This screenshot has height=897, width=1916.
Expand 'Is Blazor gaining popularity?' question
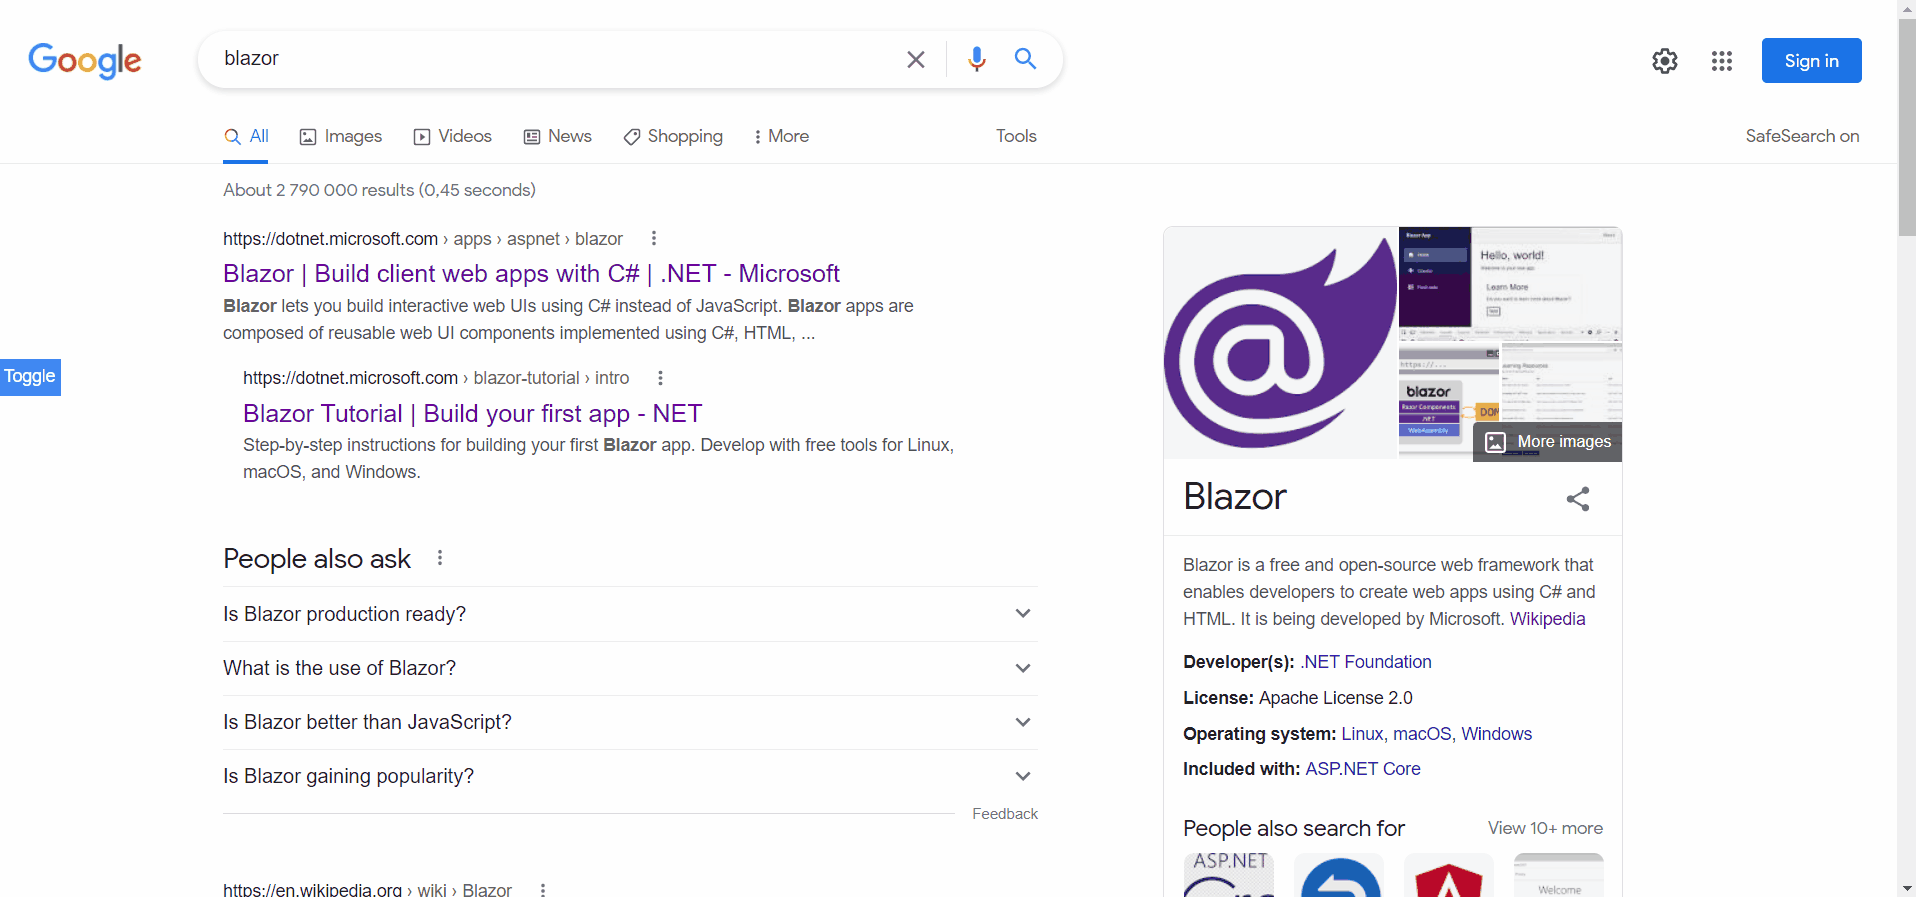pyautogui.click(x=630, y=776)
